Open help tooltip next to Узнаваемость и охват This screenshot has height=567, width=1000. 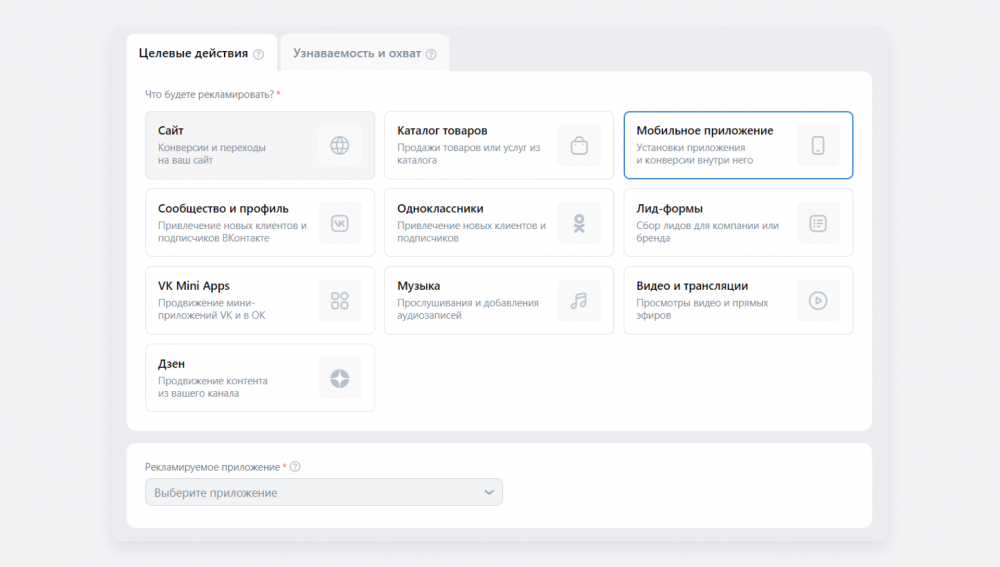431,54
